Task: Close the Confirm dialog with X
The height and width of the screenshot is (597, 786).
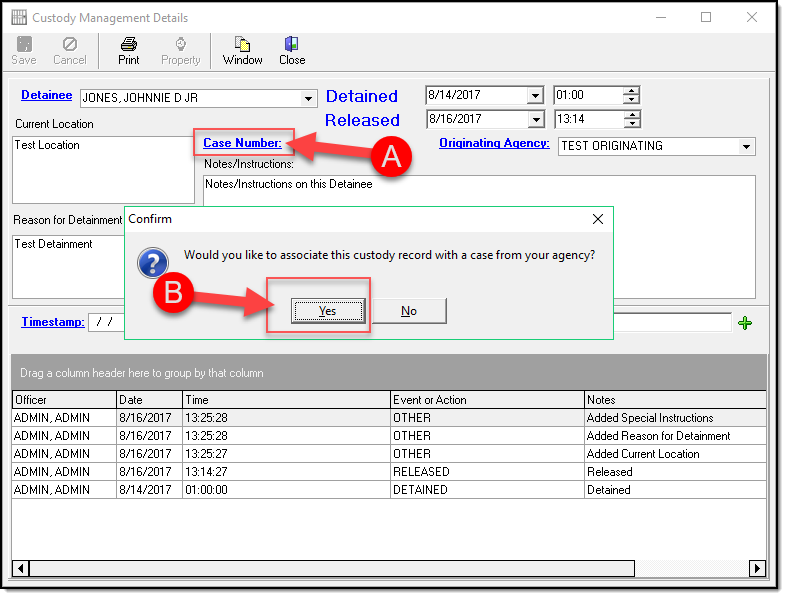Action: point(598,219)
